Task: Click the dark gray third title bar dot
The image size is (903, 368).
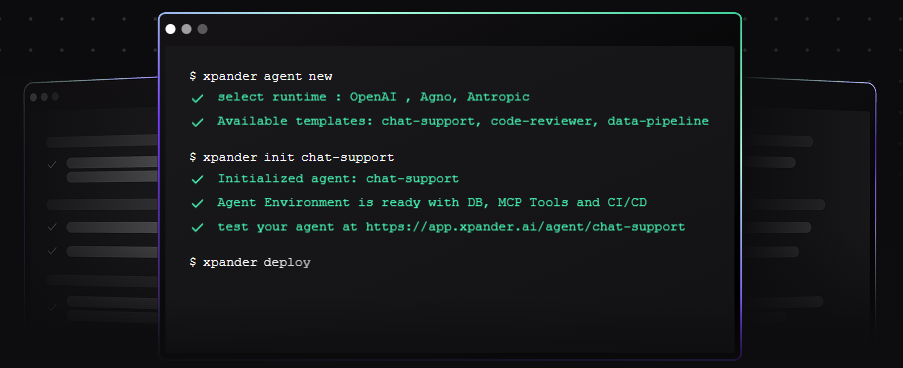Action: (203, 29)
